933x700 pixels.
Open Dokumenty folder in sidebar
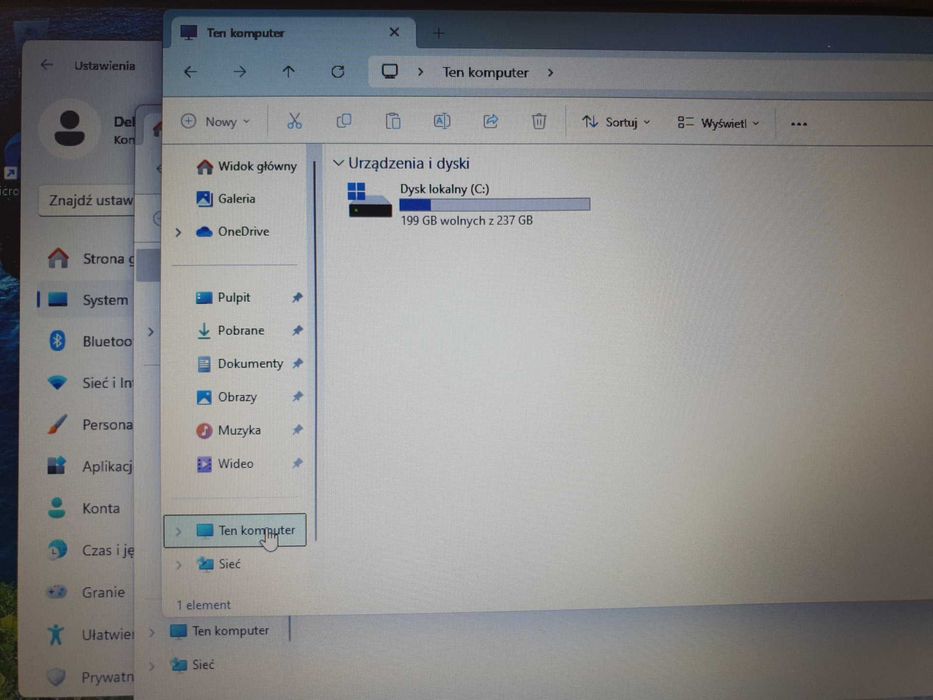240,364
